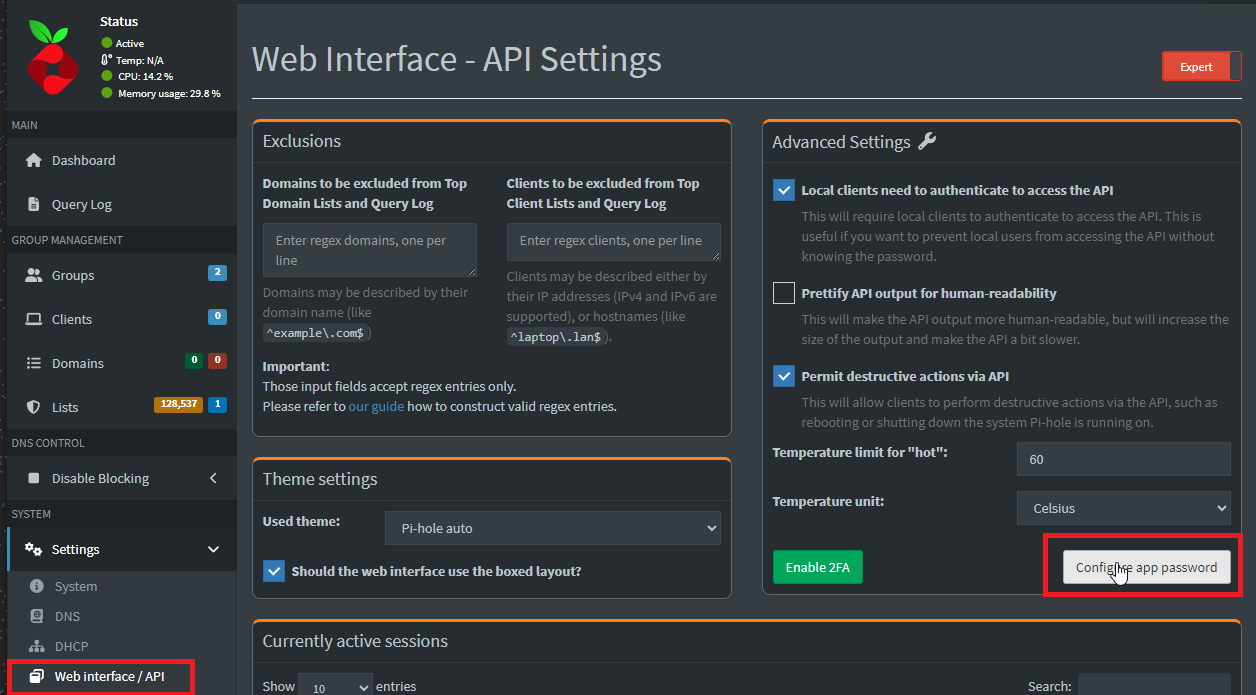Uncheck local clients need to authenticate checkbox

click(784, 190)
